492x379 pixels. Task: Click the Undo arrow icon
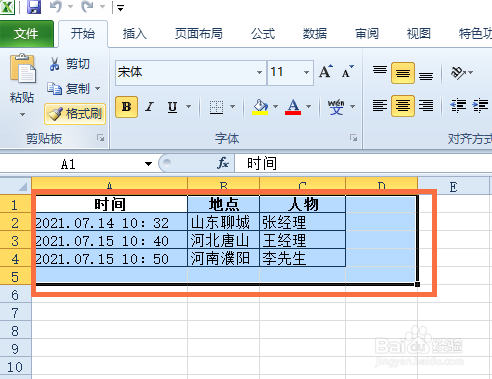click(x=56, y=7)
